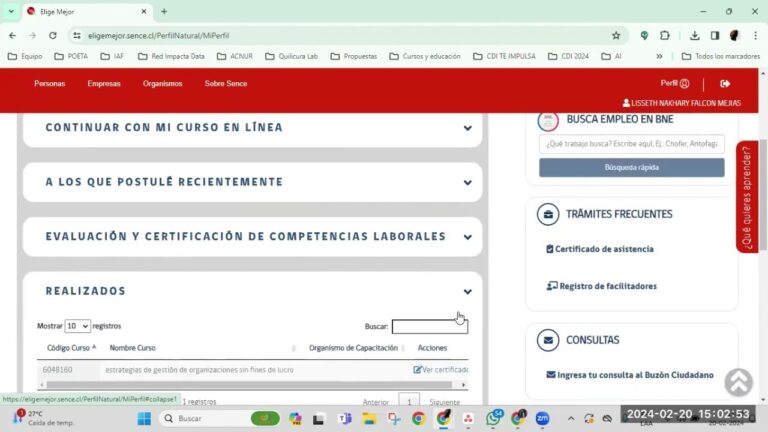Open File Explorer from the taskbar
Image resolution: width=768 pixels, height=432 pixels.
pos(369,419)
